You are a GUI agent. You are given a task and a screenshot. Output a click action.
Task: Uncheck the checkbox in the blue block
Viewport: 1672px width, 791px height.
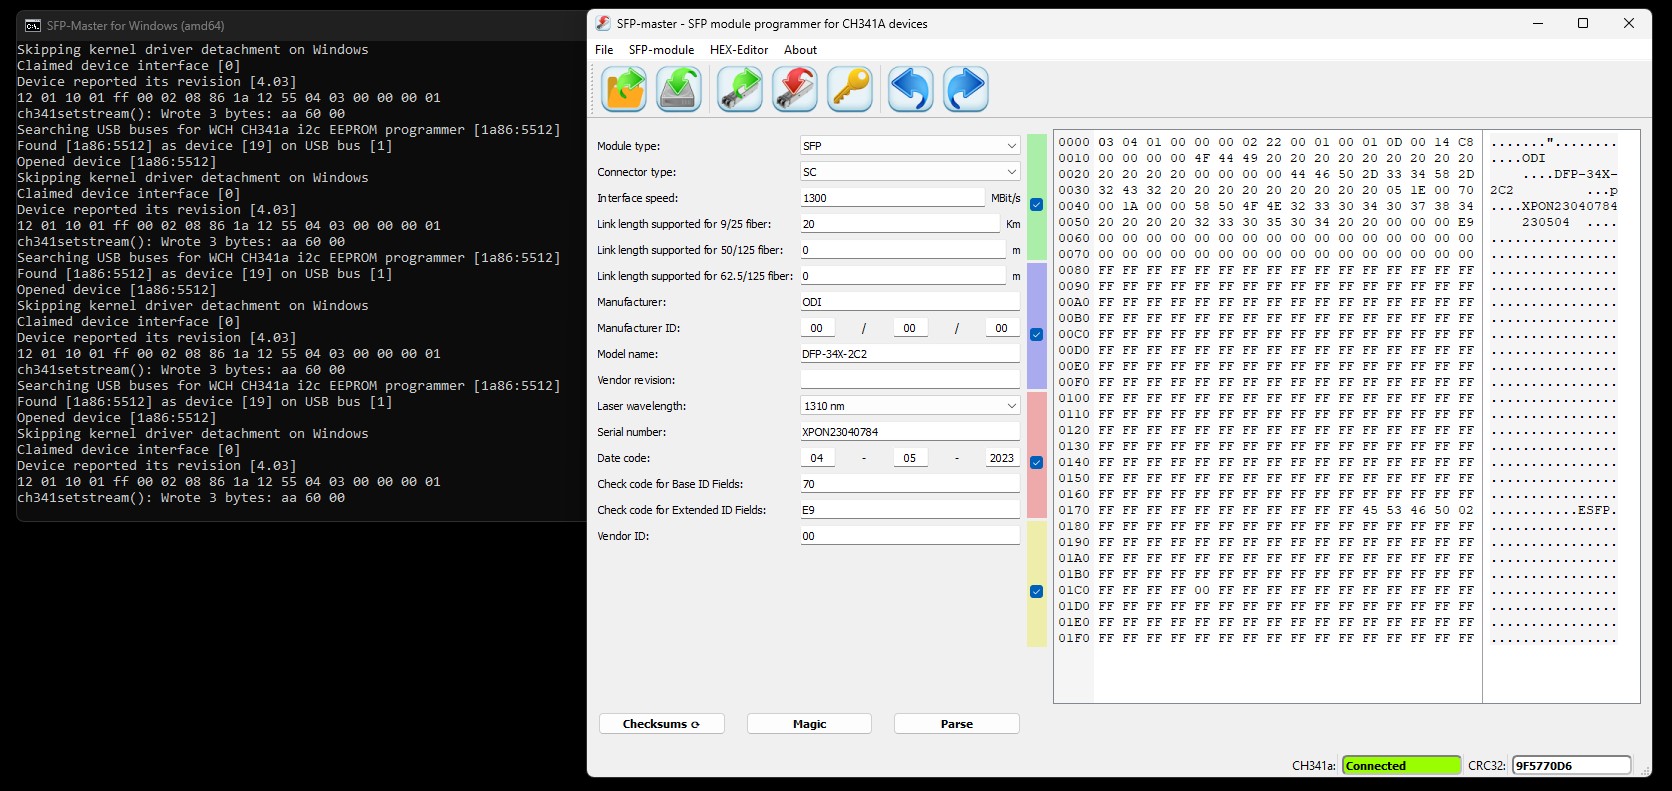point(1036,334)
